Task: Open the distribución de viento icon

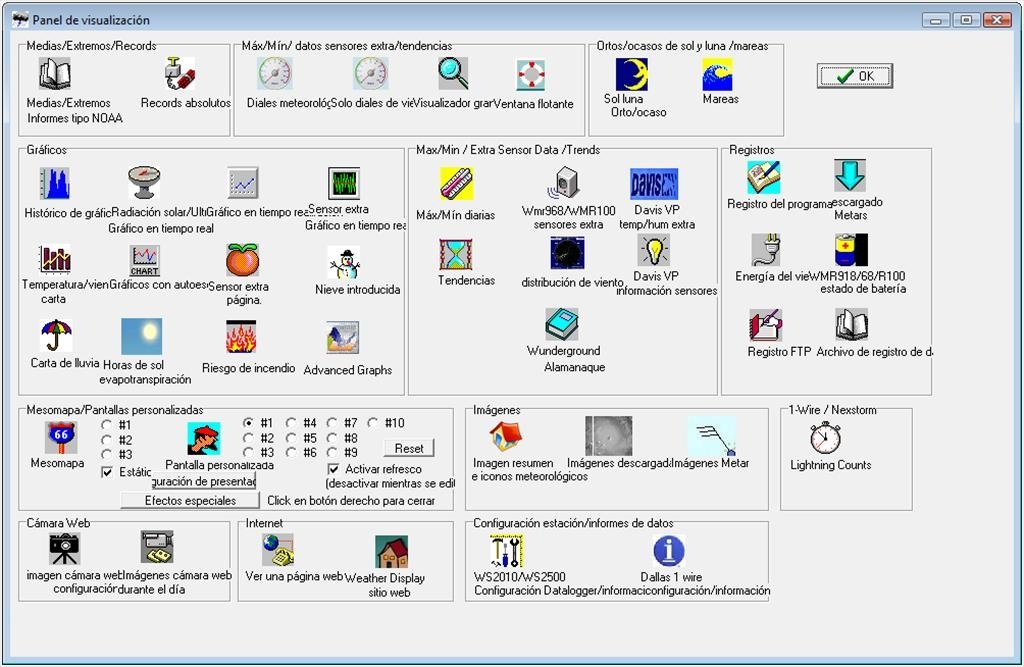Action: (568, 253)
